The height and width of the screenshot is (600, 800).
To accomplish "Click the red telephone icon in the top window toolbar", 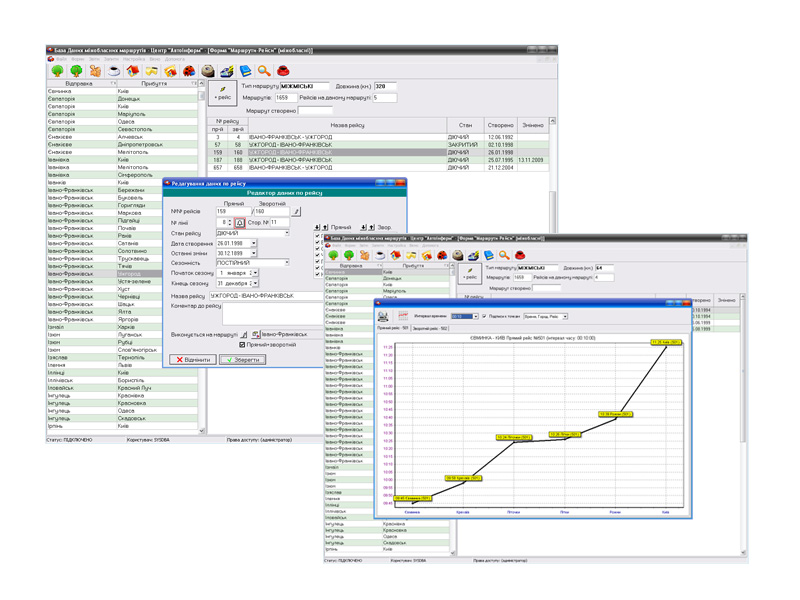I will [283, 71].
